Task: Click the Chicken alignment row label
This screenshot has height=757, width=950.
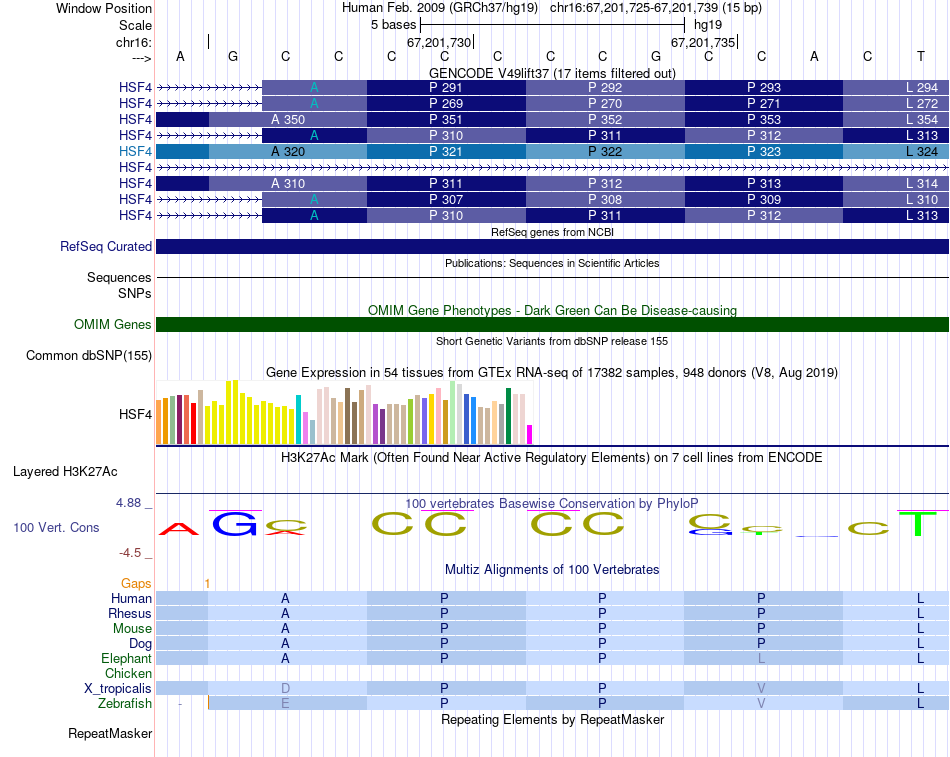Action: [128, 673]
